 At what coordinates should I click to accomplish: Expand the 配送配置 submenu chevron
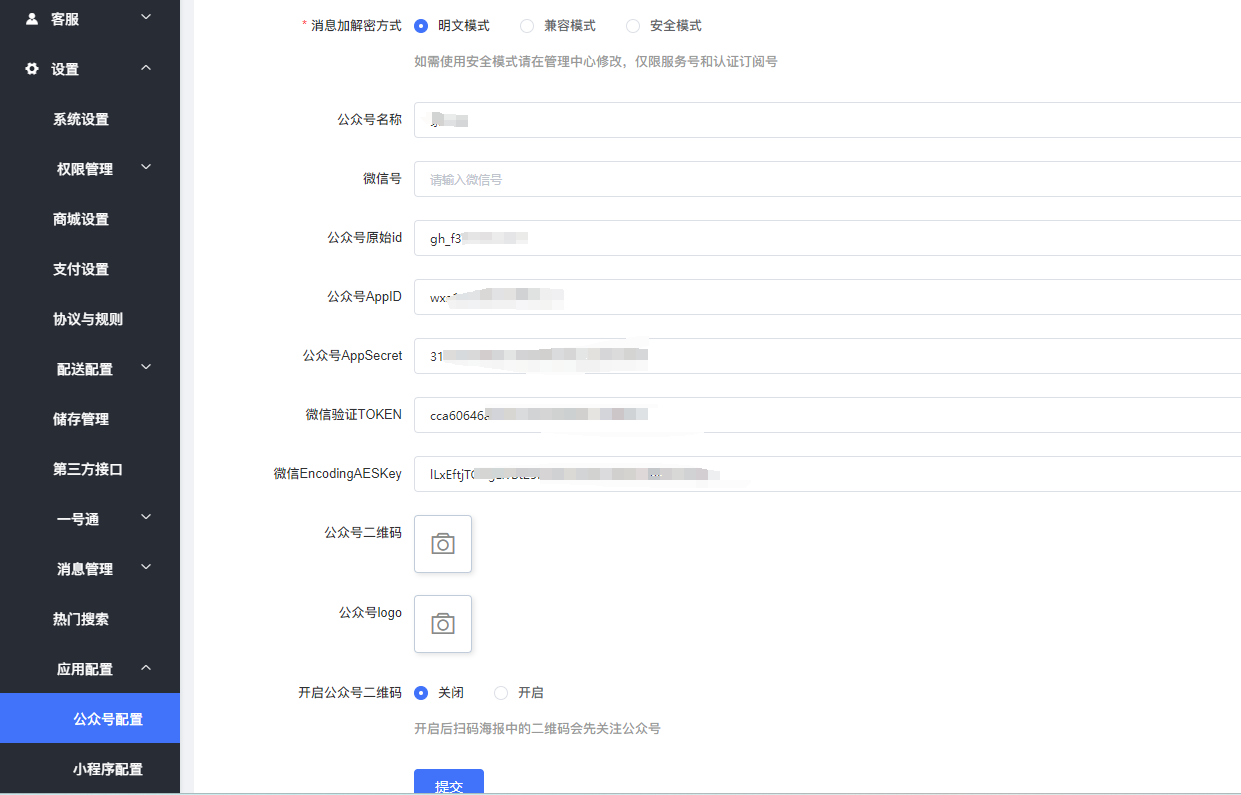click(146, 367)
